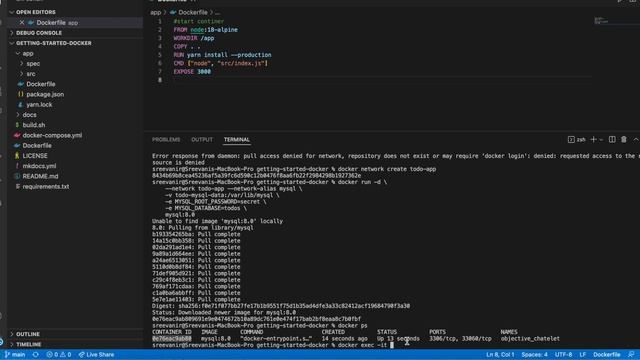This screenshot has height=360, width=640.
Task: Click the docker-compose.yml file icon
Action: 17,135
